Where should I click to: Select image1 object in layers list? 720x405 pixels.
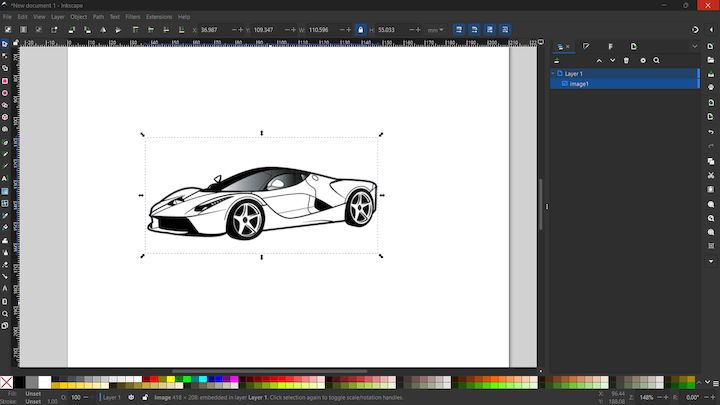point(624,84)
